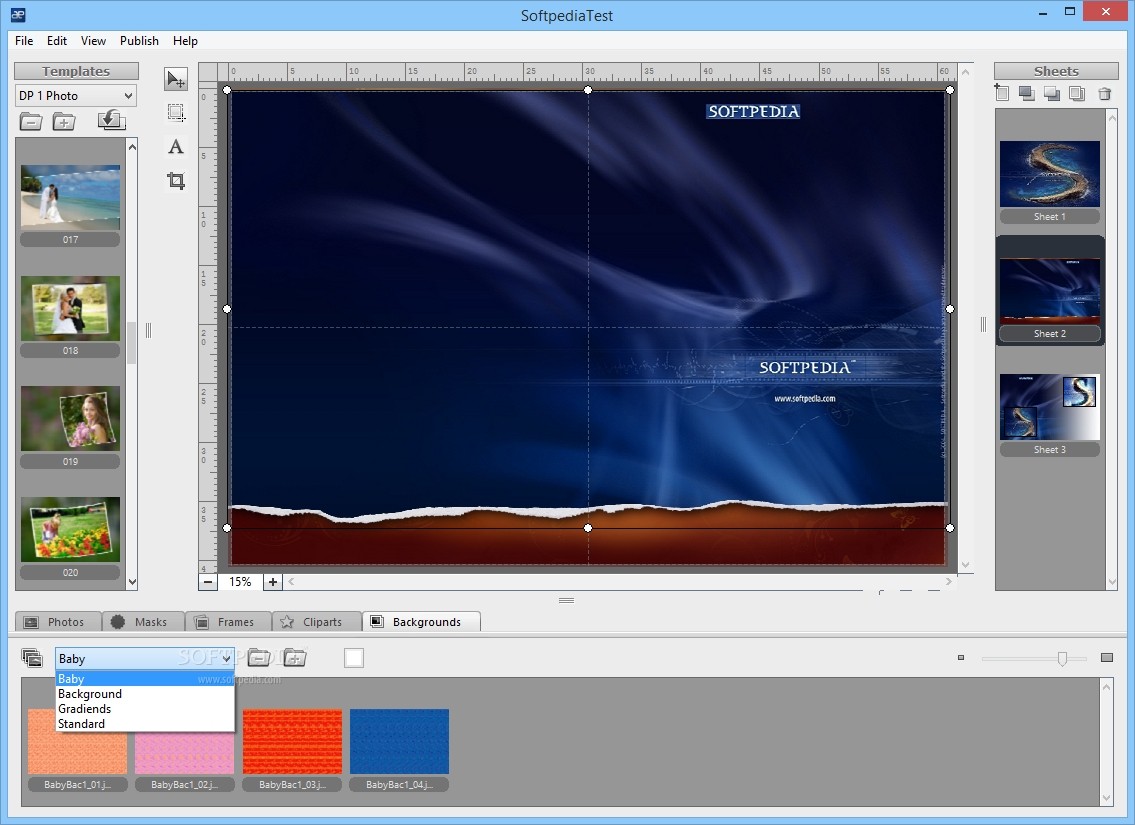Click the Sheets panel header
The width and height of the screenshot is (1135, 825).
[1056, 71]
